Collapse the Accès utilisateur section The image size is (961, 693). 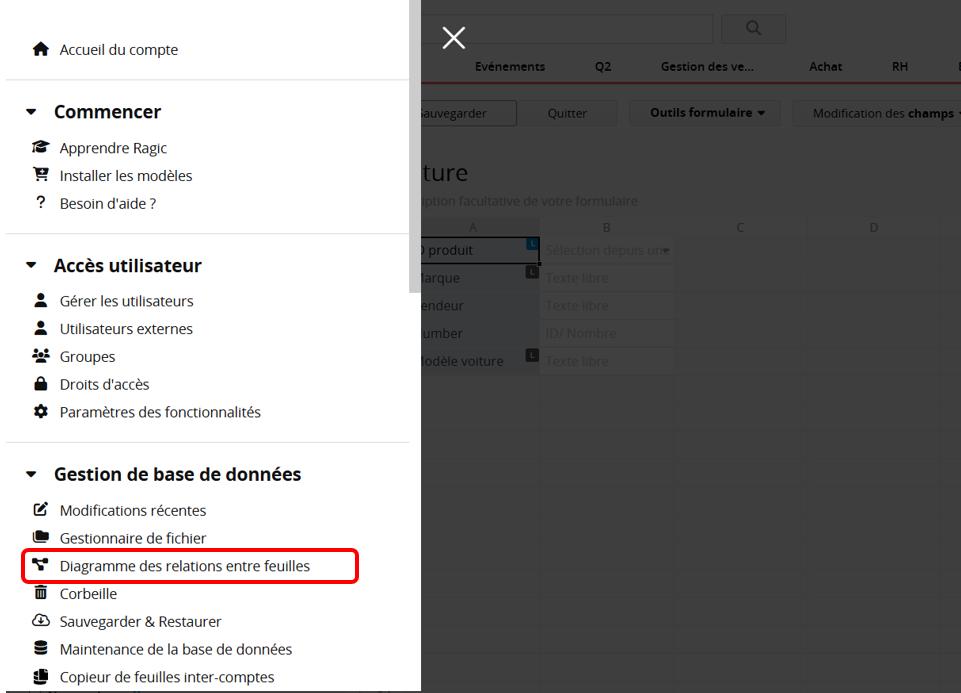(x=31, y=266)
